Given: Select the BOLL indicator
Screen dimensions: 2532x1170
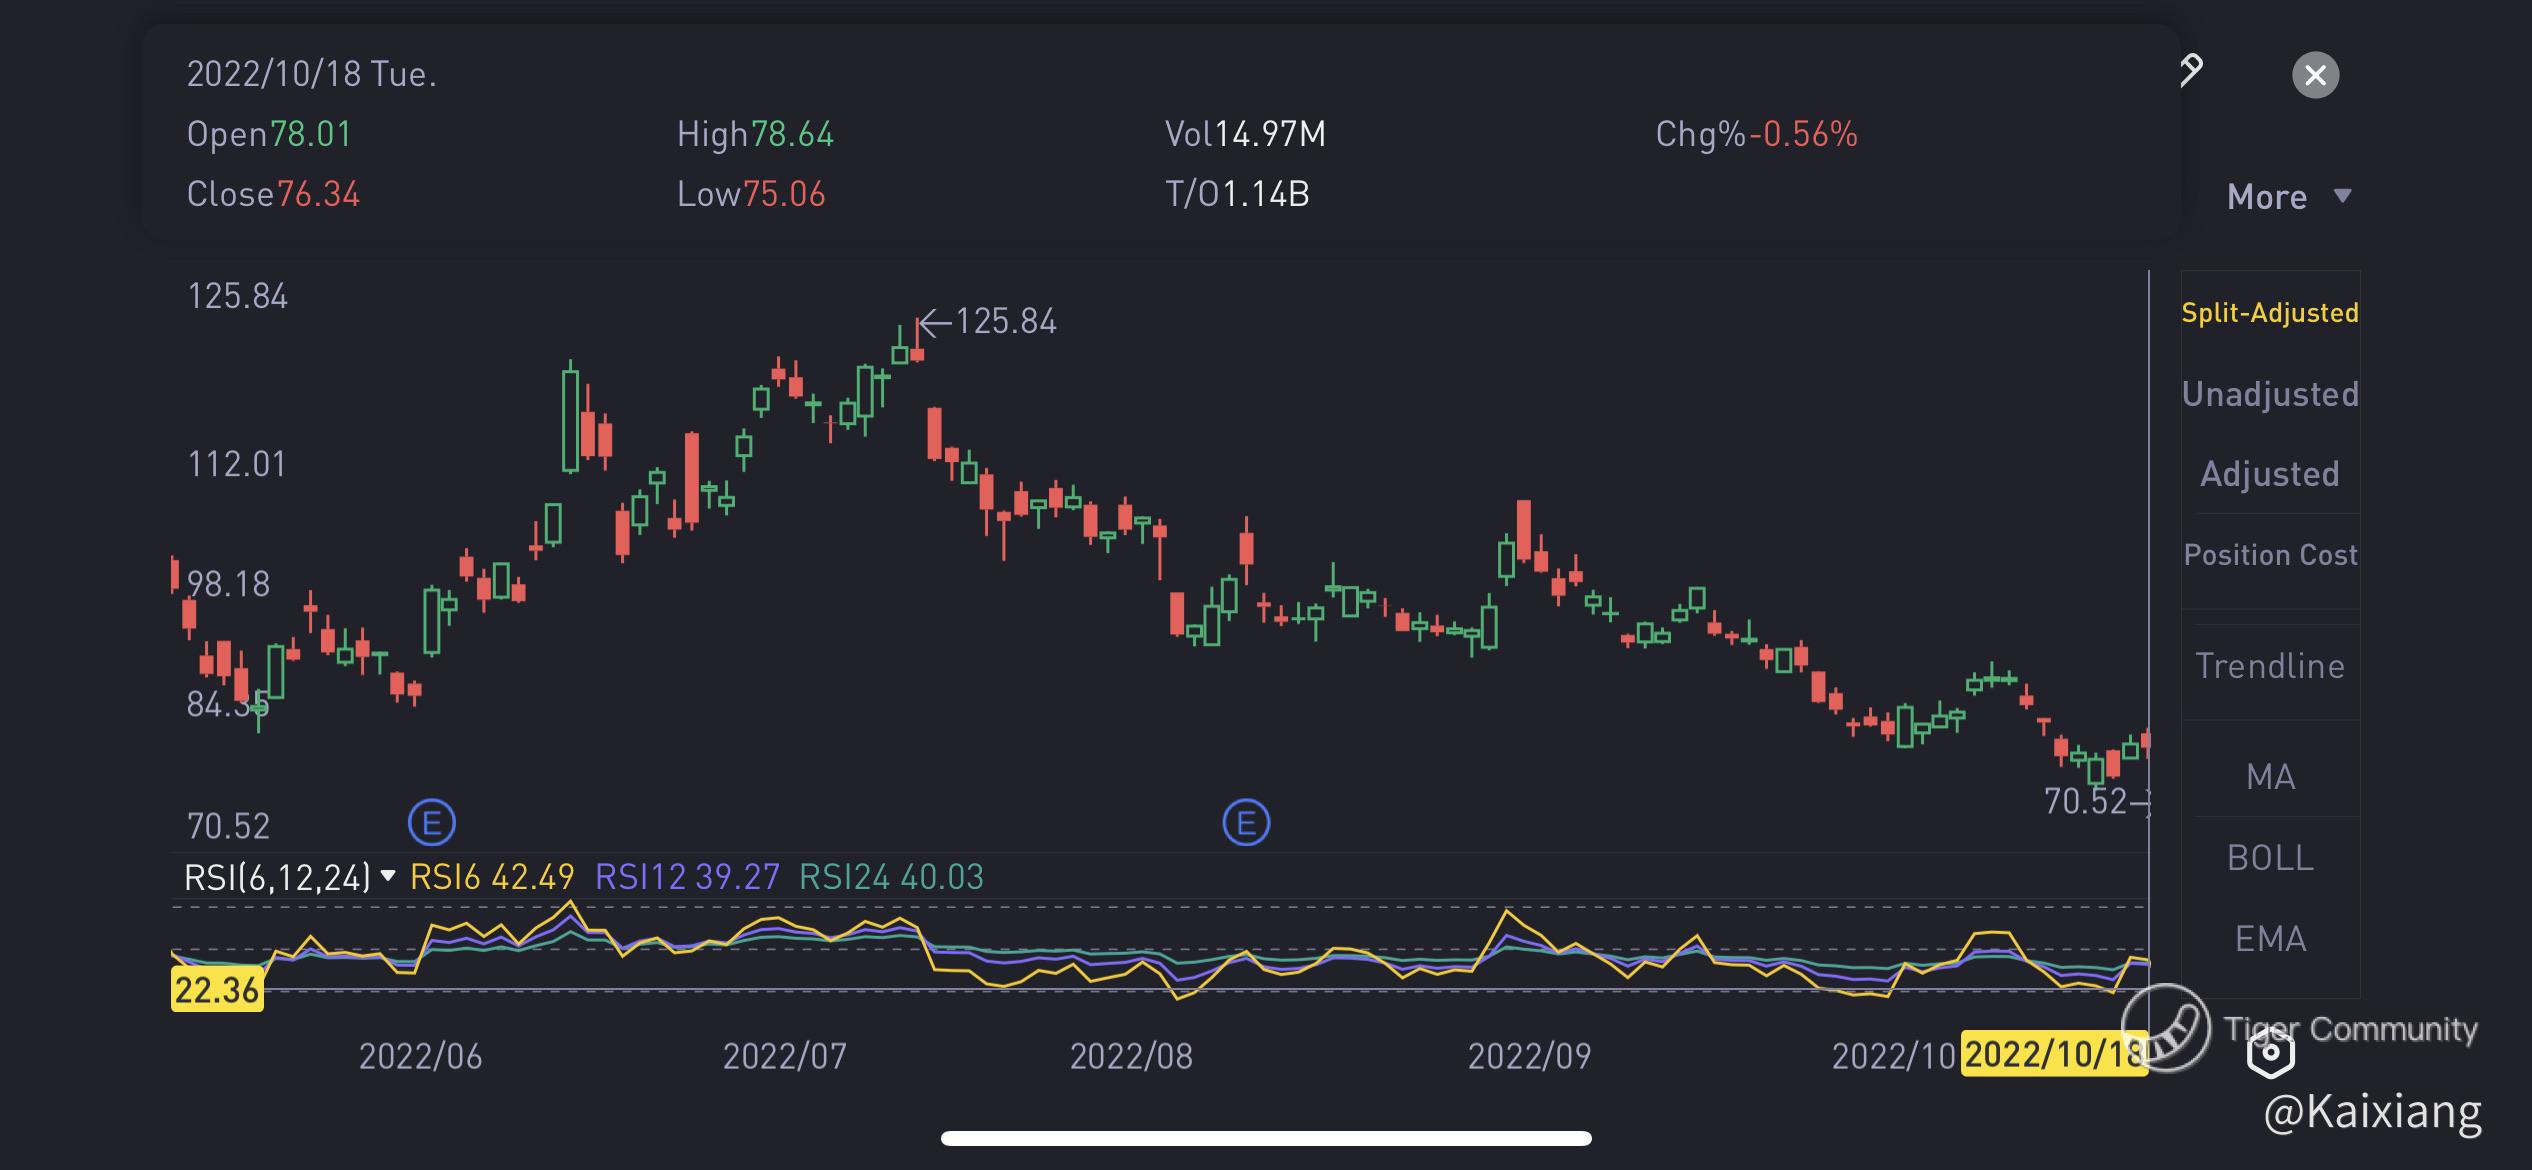Looking at the screenshot, I should 2269,858.
